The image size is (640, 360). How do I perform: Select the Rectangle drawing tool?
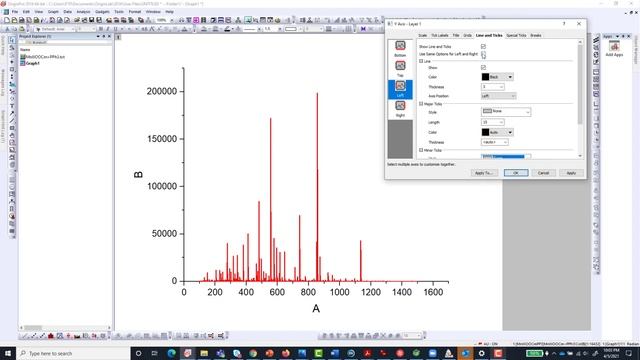(x=12, y=128)
